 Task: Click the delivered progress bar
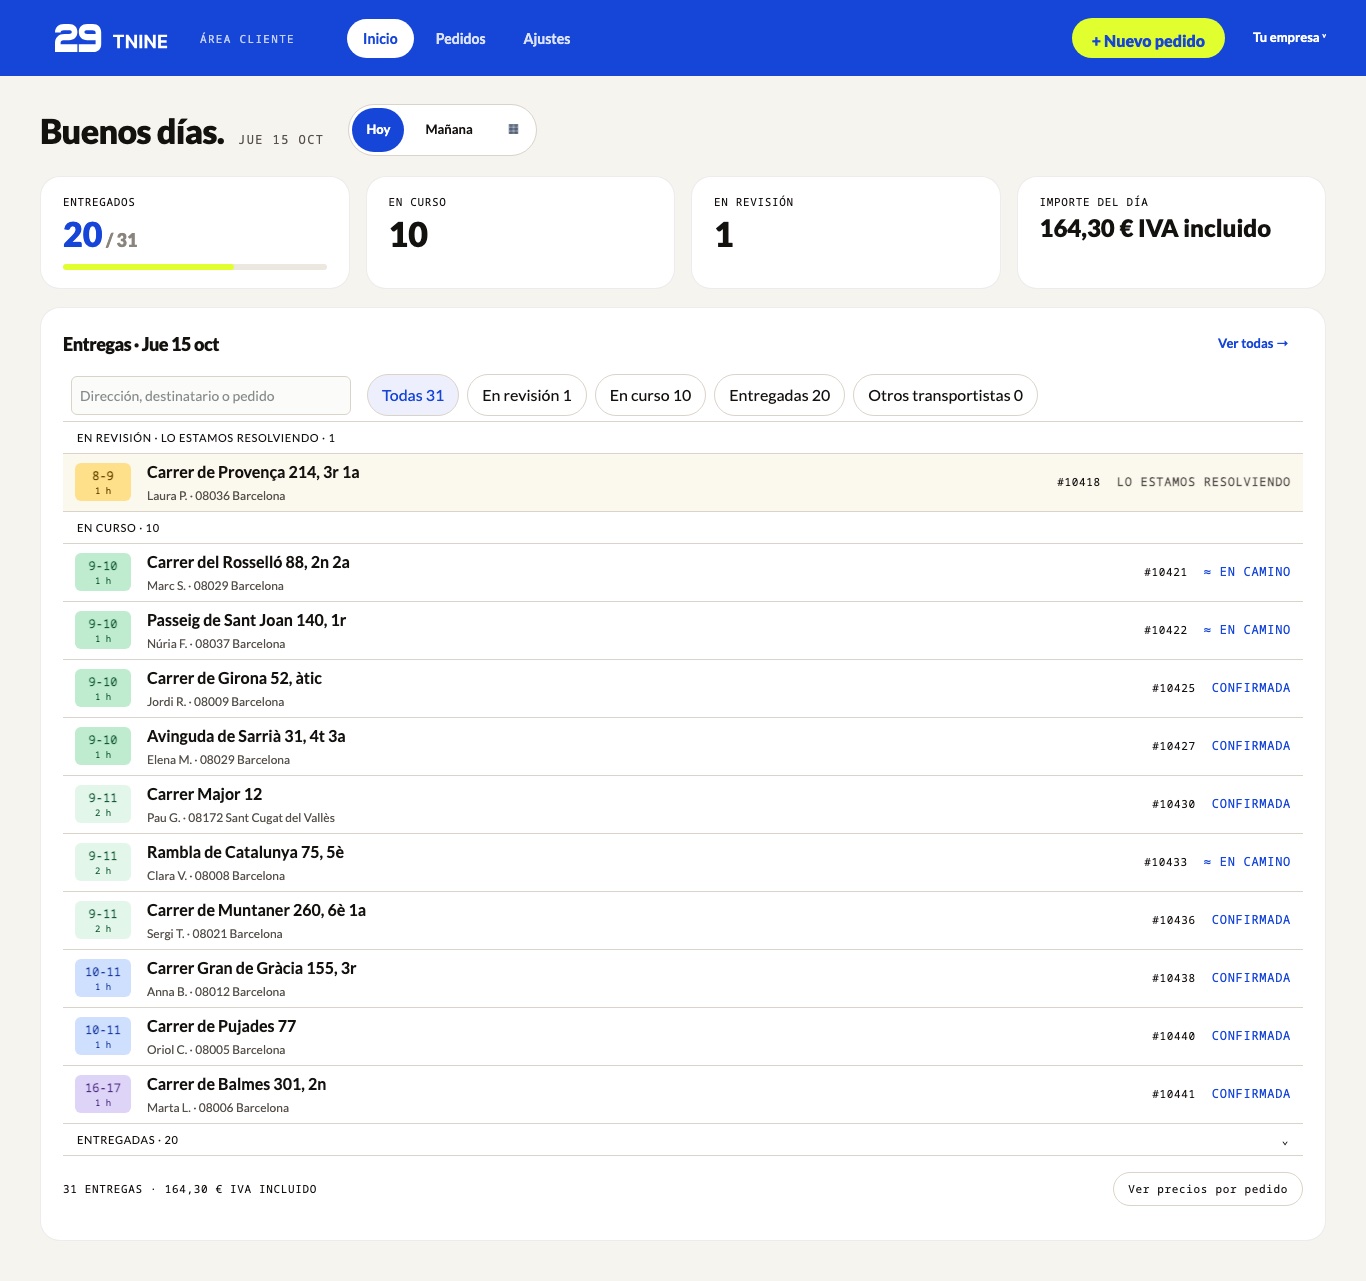pyautogui.click(x=195, y=267)
